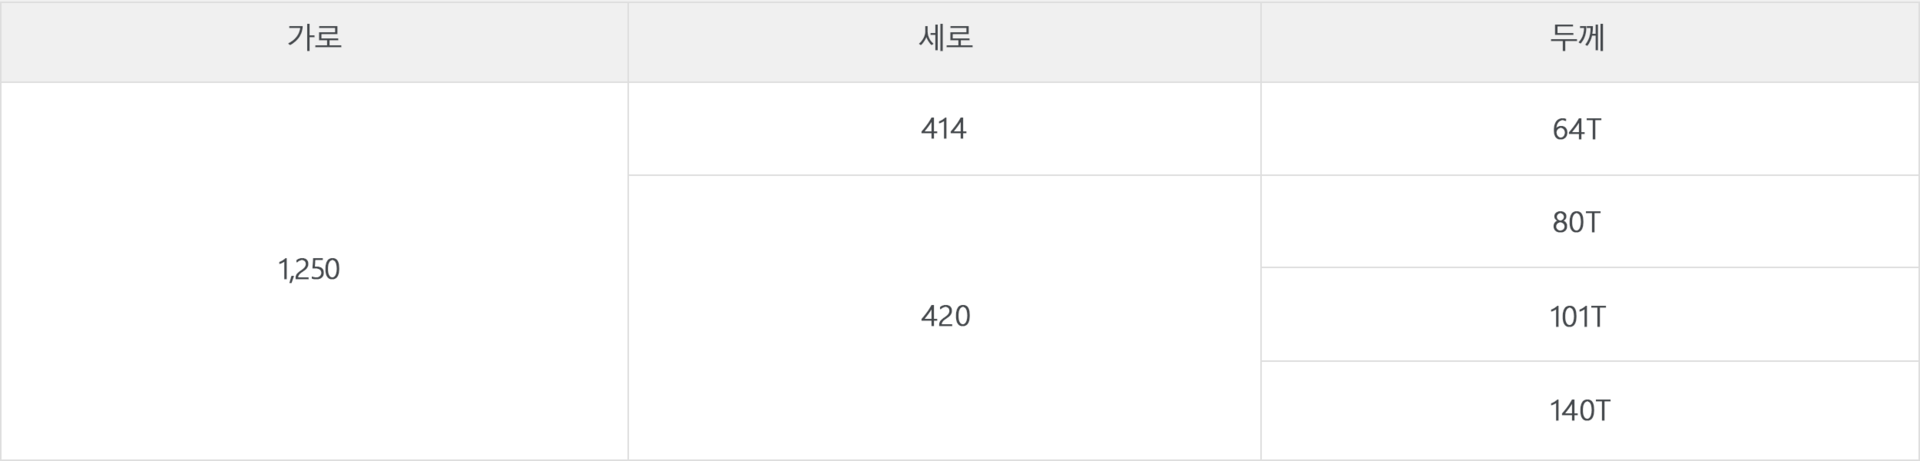Click the 64T thickness cell
1920x461 pixels.
point(1577,129)
